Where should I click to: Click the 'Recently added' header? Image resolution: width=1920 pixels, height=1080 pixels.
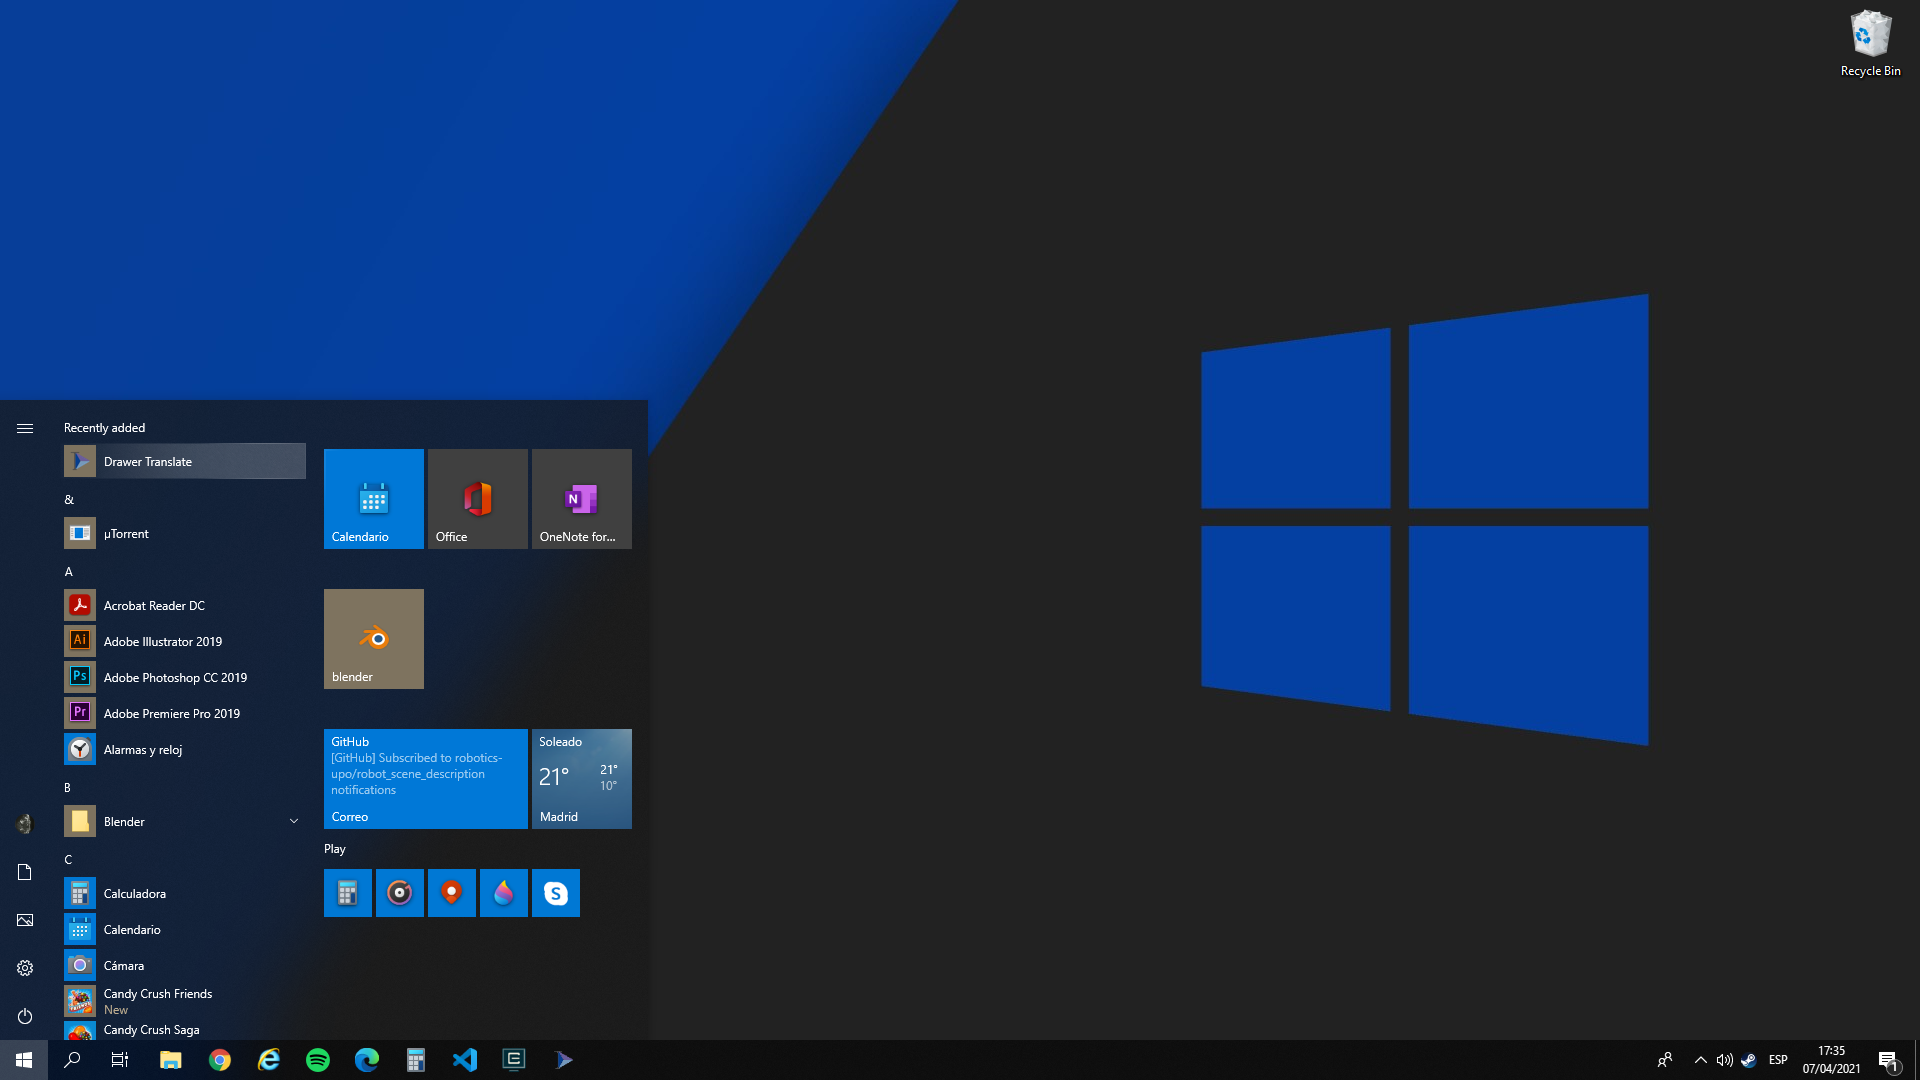click(x=105, y=427)
